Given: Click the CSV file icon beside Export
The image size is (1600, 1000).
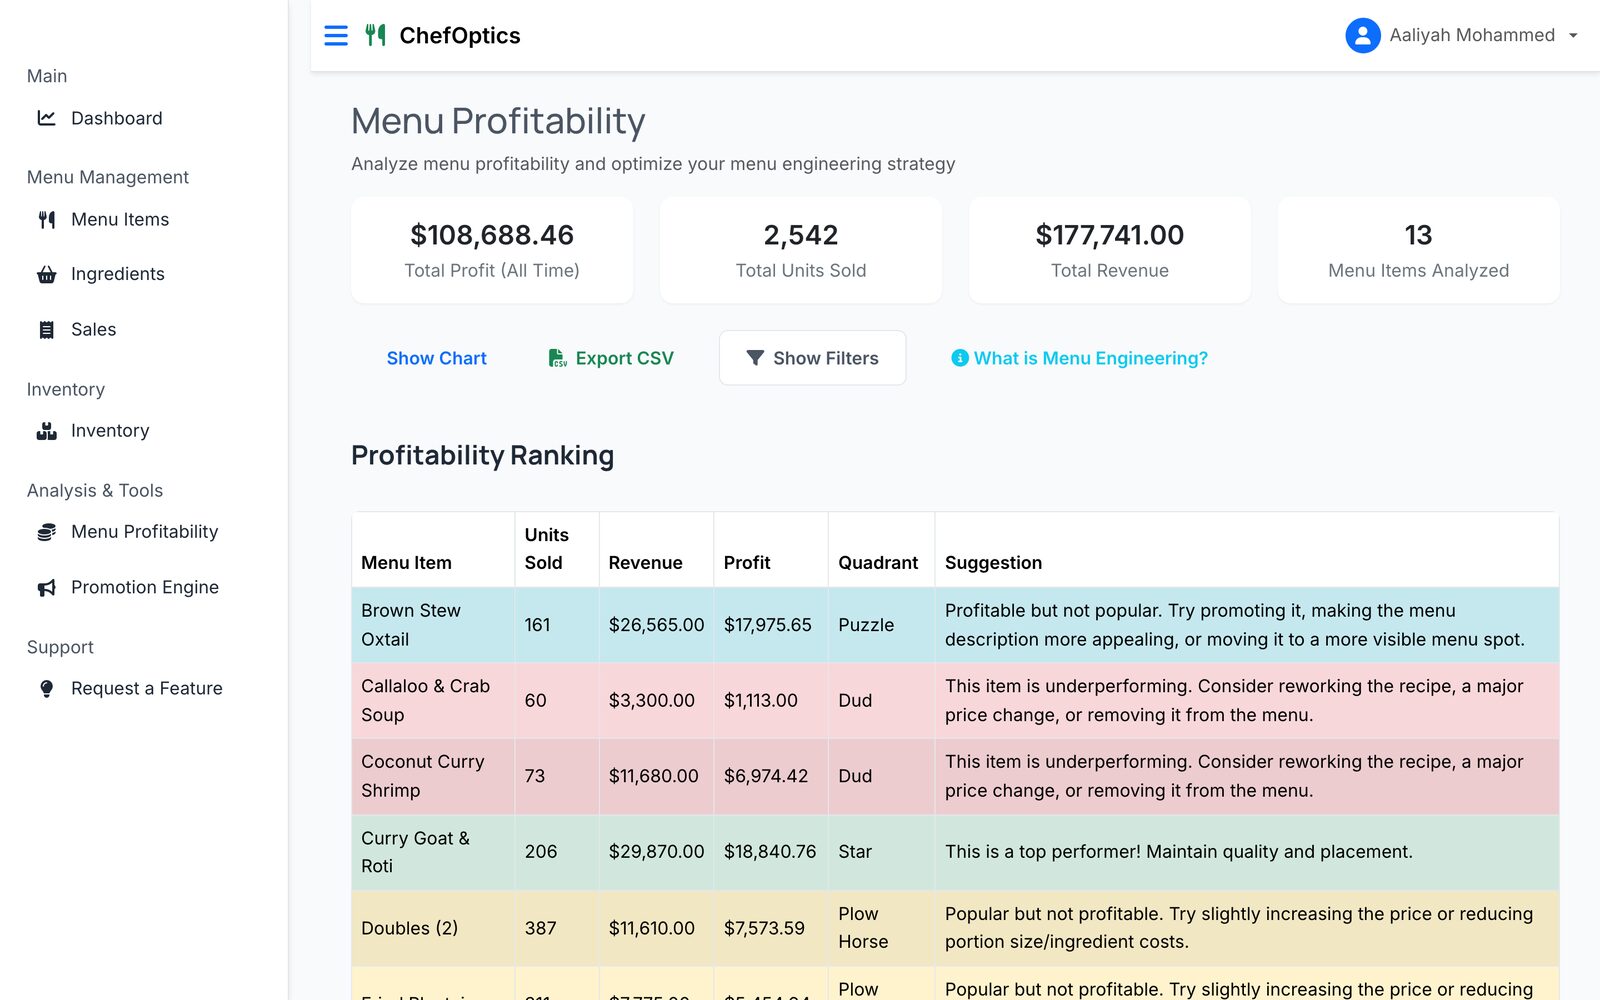Looking at the screenshot, I should point(558,358).
